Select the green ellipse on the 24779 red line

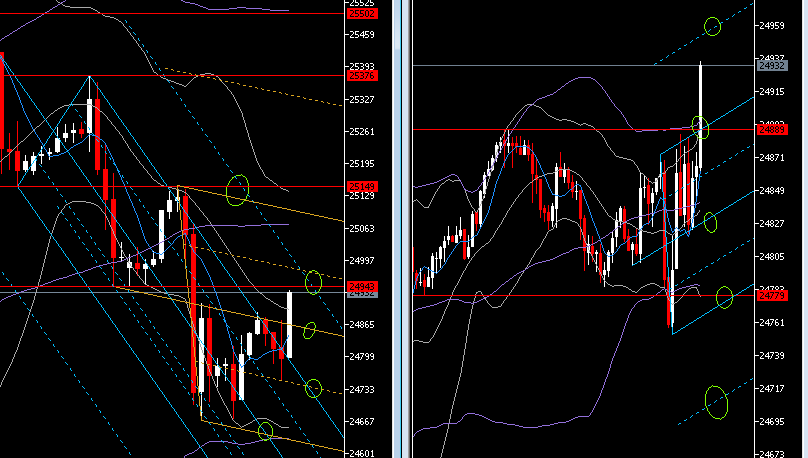pos(725,298)
